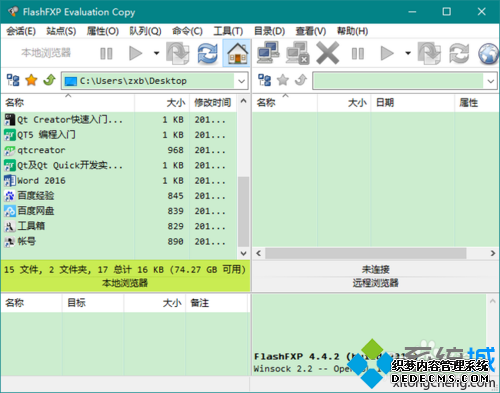Switch to local browser home icon
This screenshot has height=393, width=500.
(x=237, y=53)
